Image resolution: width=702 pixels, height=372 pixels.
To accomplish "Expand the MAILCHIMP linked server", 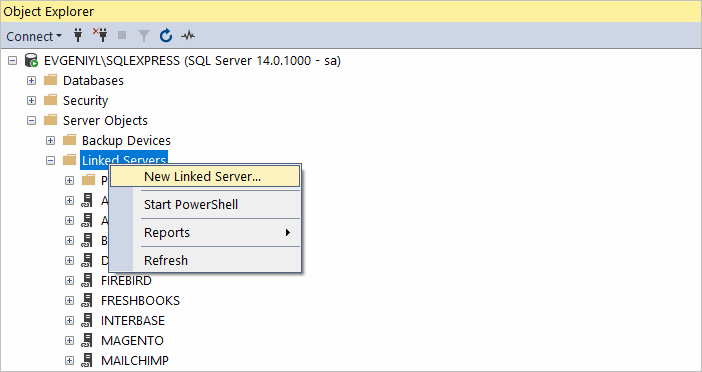I will pyautogui.click(x=69, y=360).
